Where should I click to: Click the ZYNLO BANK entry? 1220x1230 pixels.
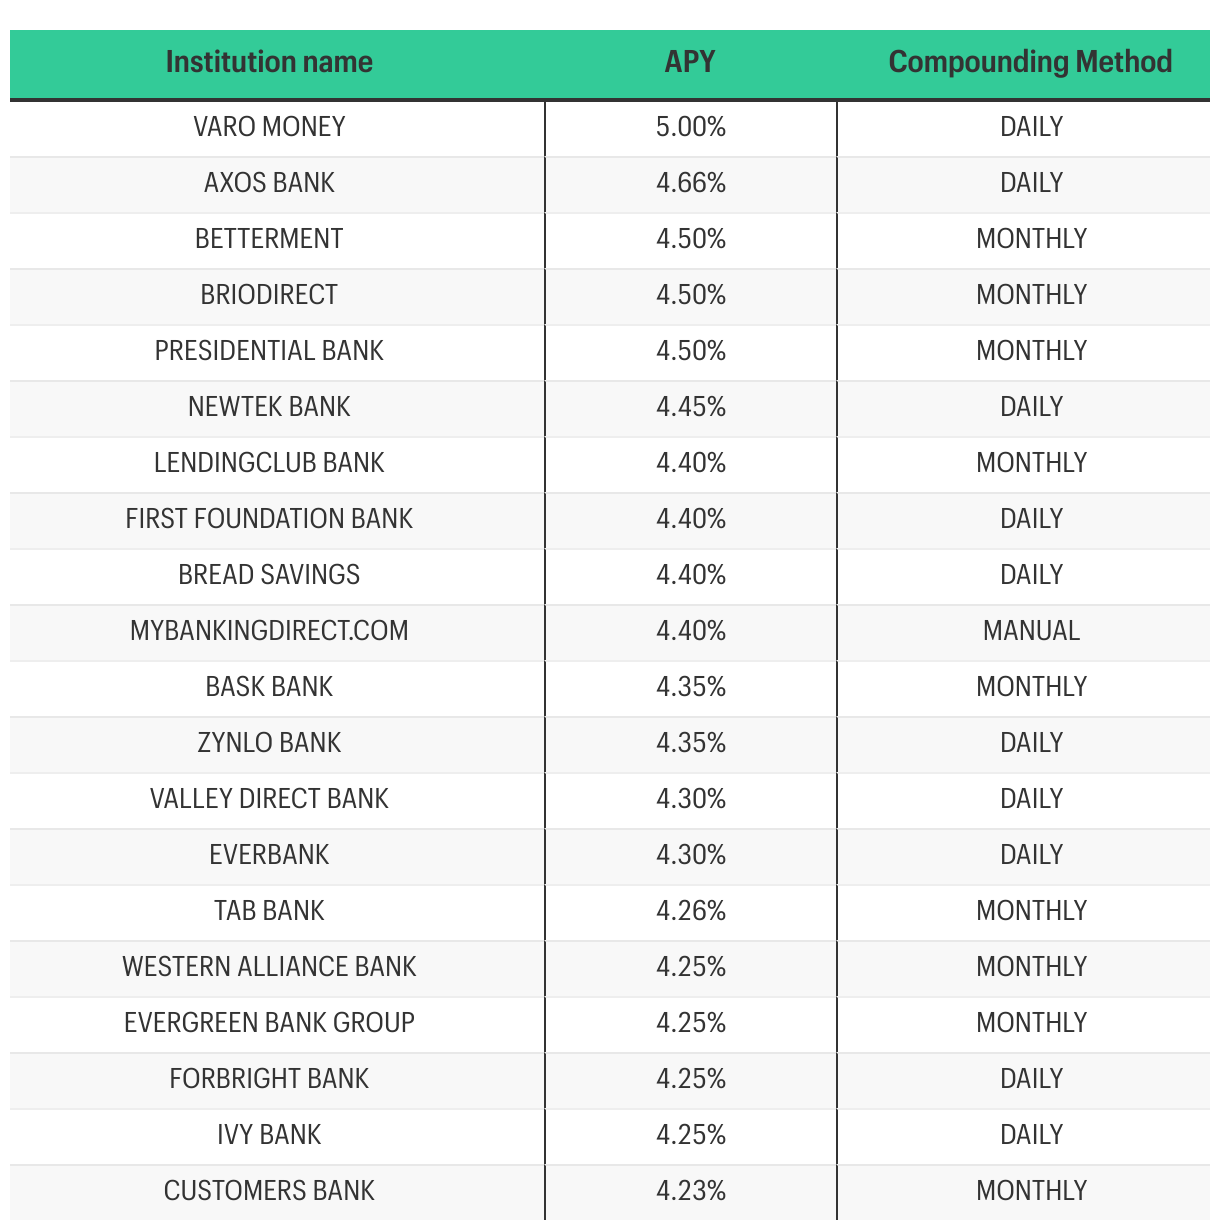(x=269, y=743)
